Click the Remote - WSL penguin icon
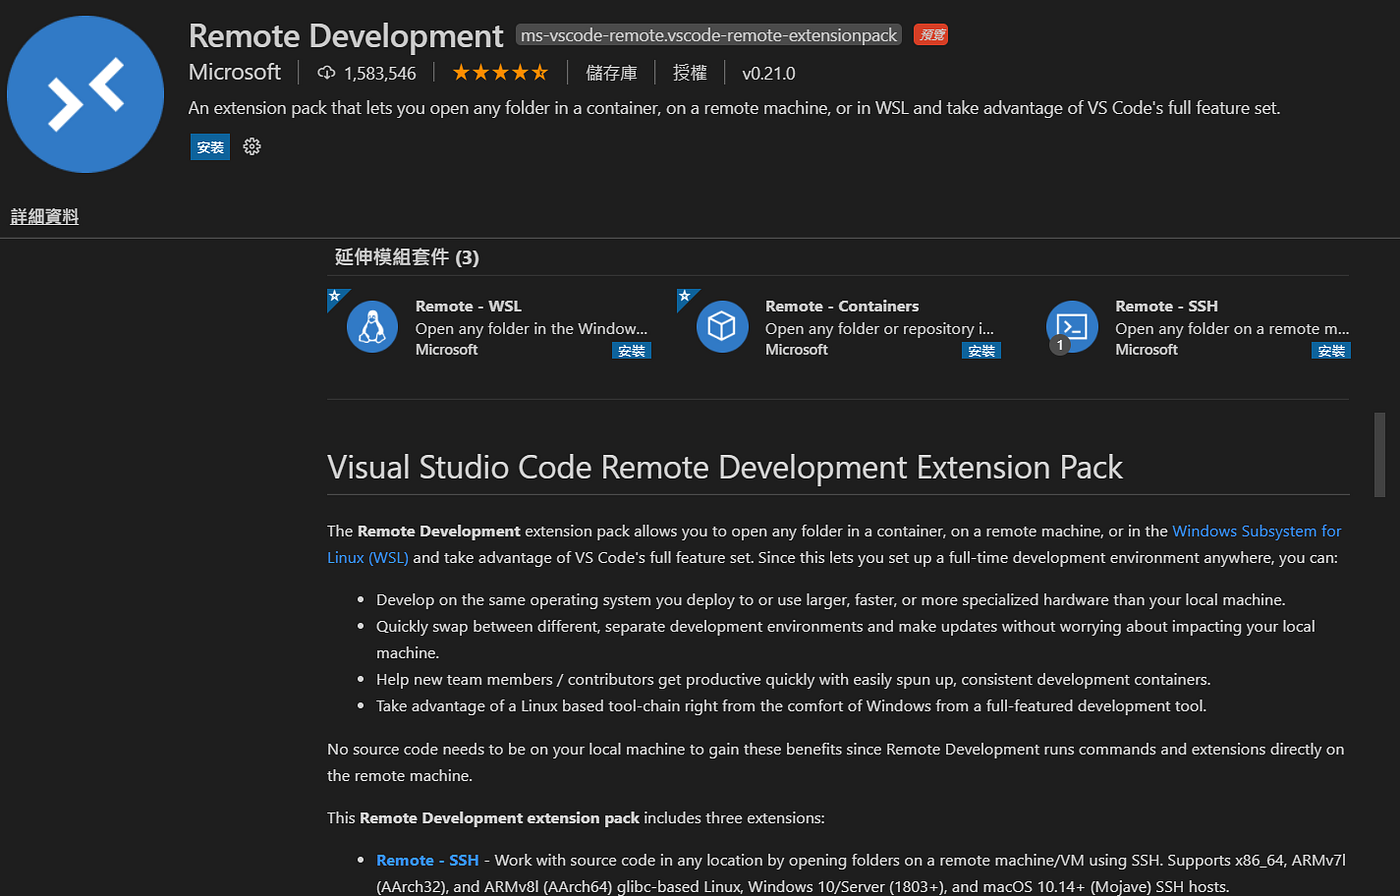The image size is (1400, 896). pos(373,326)
